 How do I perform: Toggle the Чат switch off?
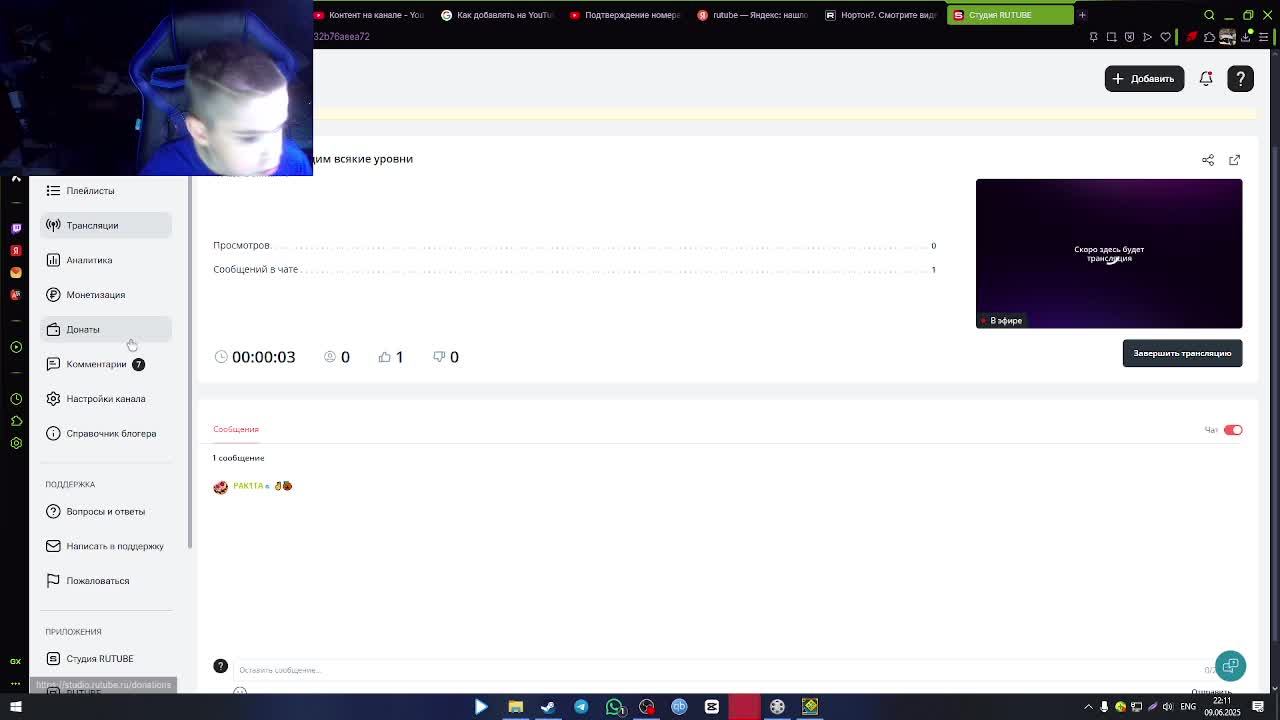click(x=1233, y=430)
